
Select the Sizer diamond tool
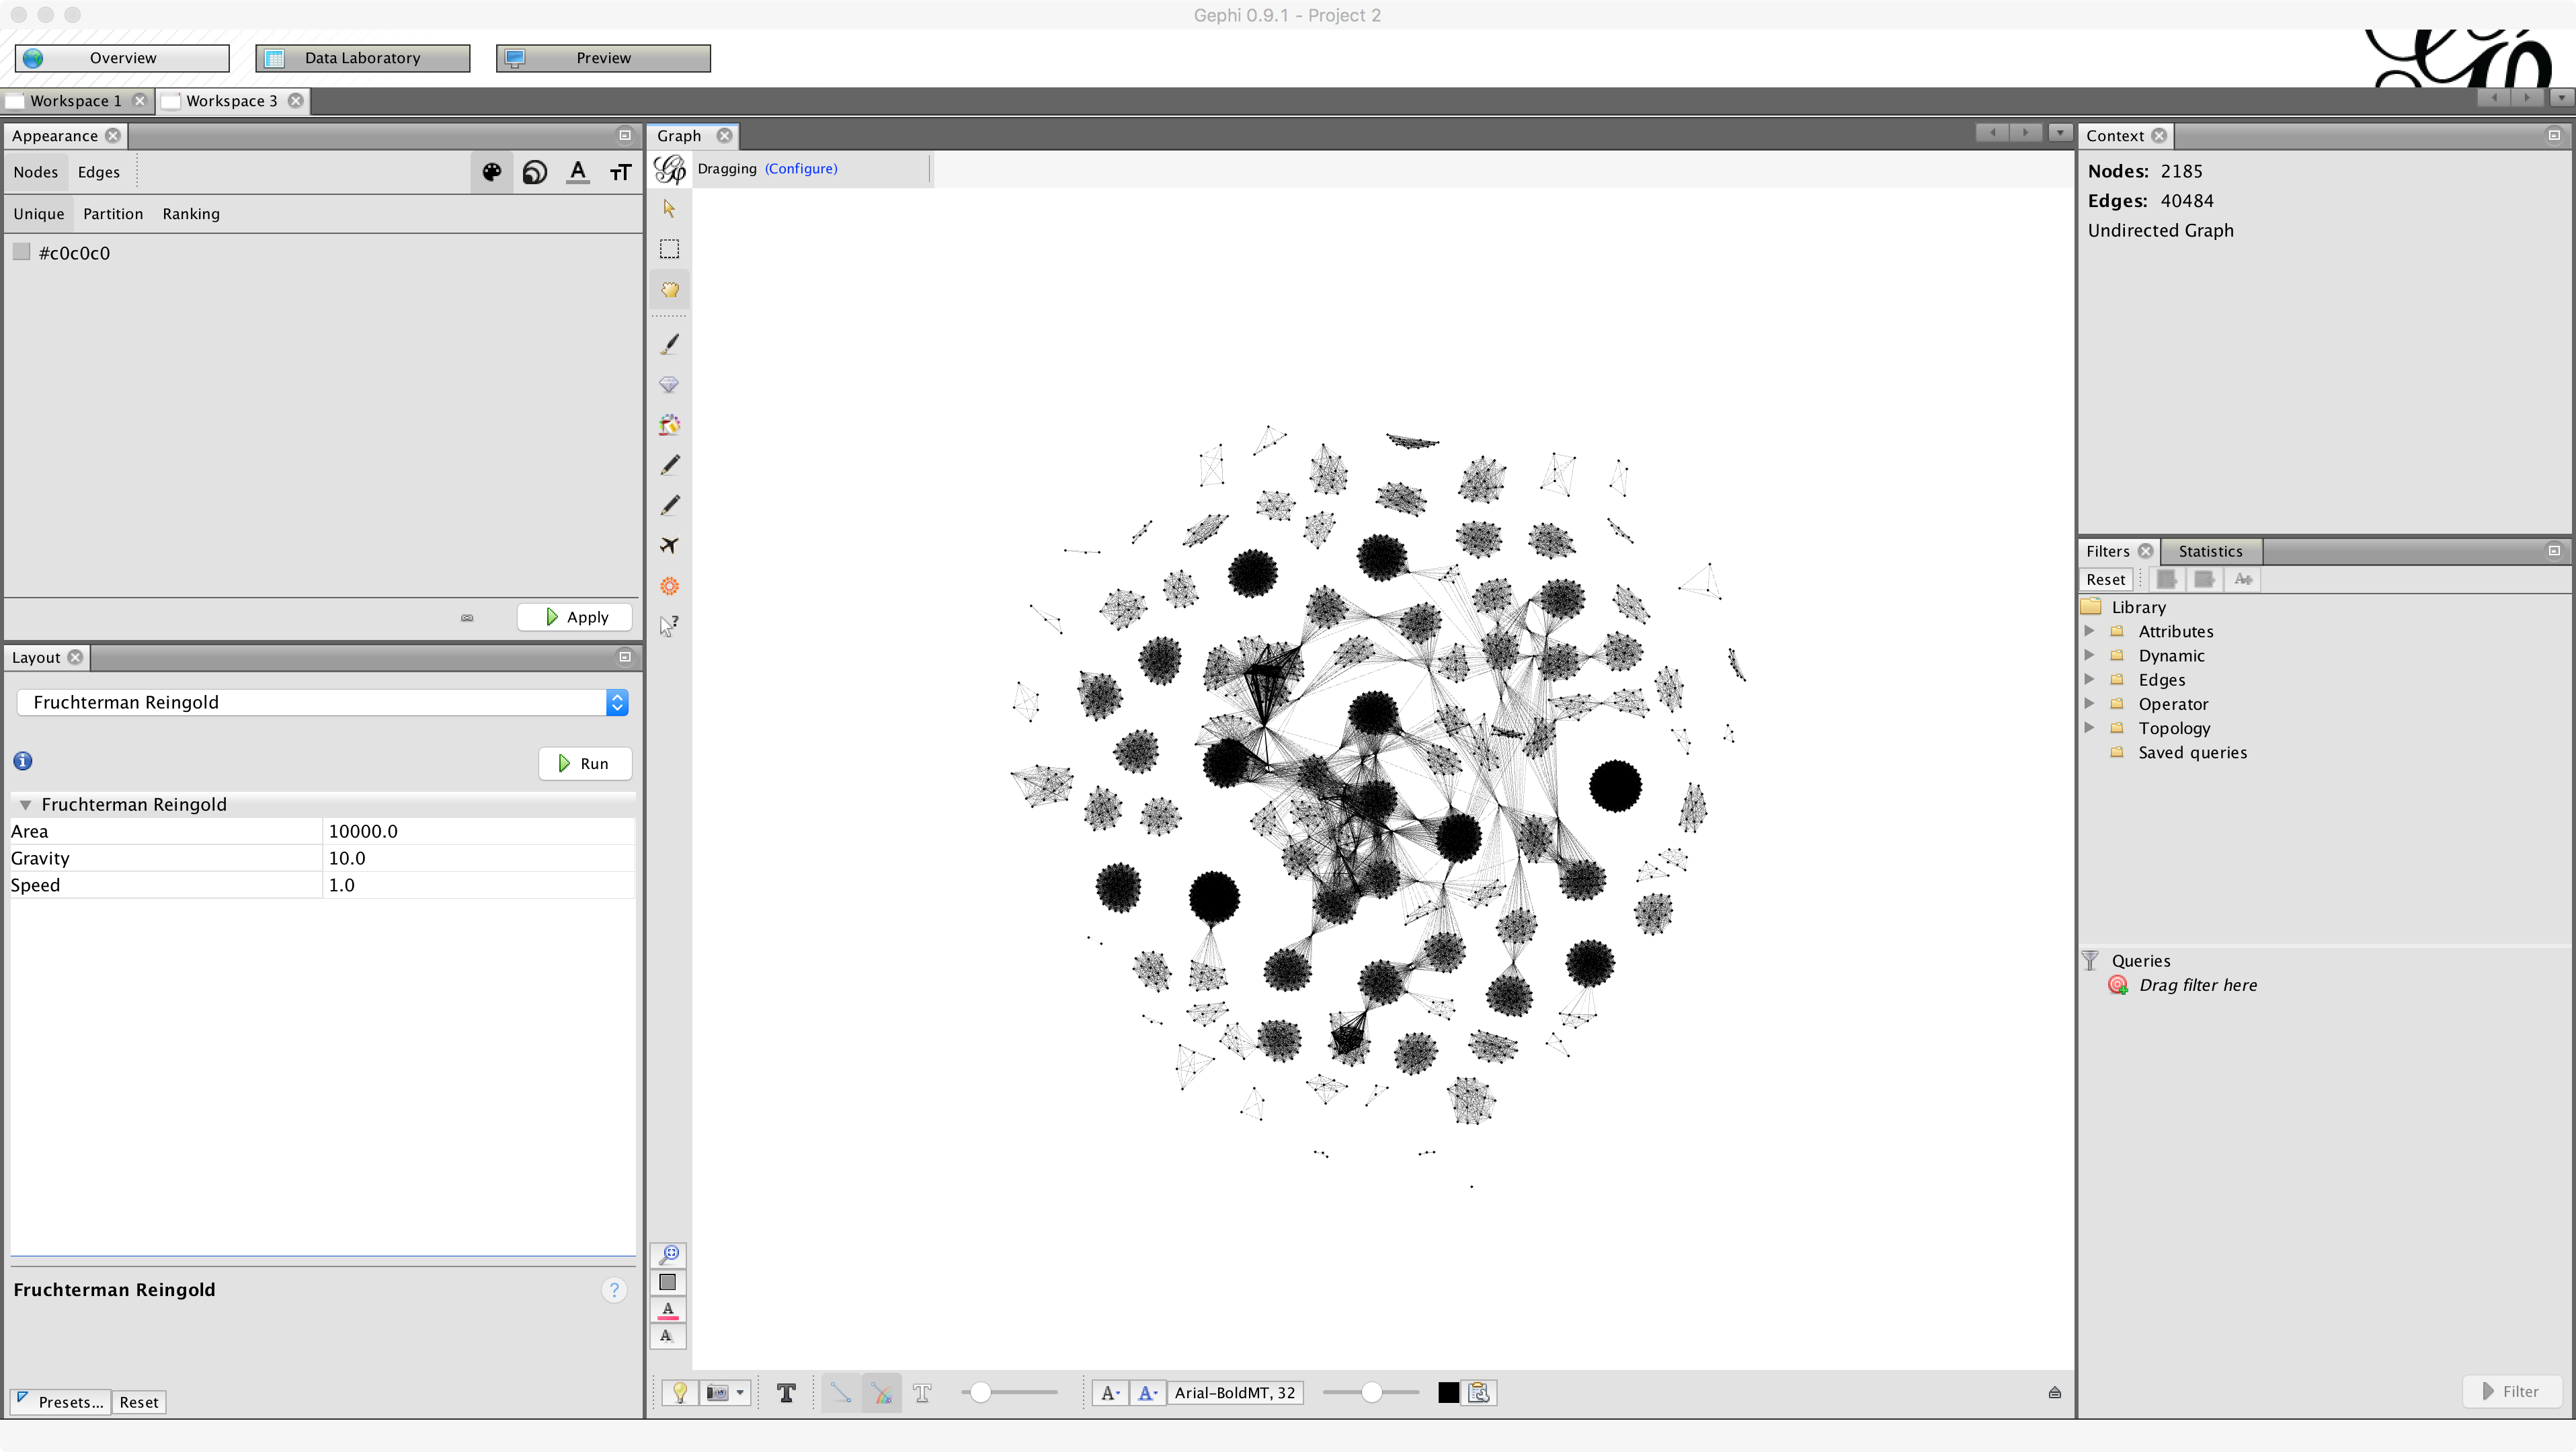(669, 385)
